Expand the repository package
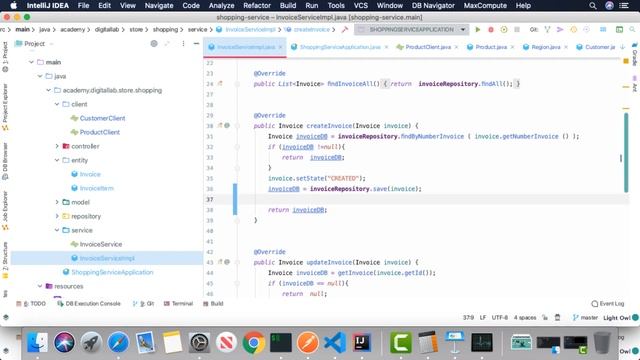The image size is (640, 360). tap(57, 216)
